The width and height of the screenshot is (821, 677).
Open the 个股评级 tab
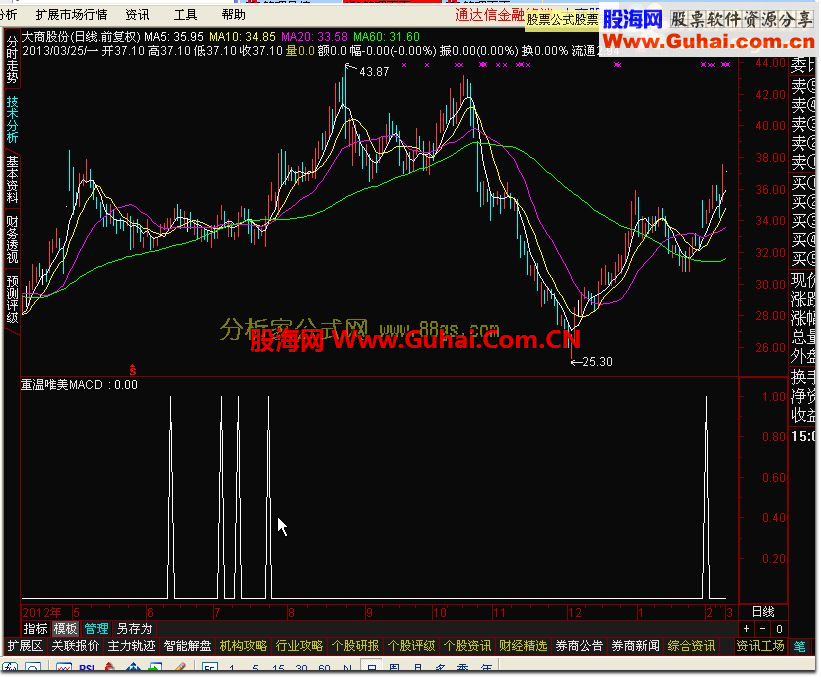[411, 646]
